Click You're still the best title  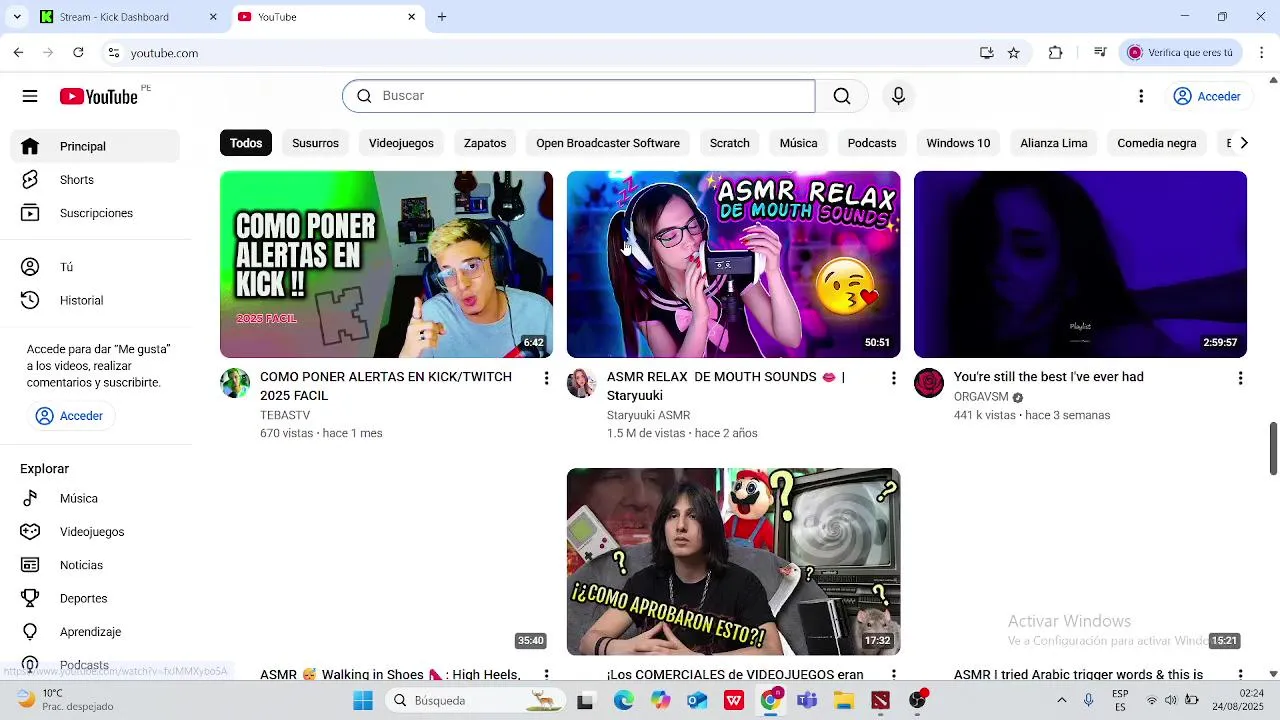[1048, 377]
